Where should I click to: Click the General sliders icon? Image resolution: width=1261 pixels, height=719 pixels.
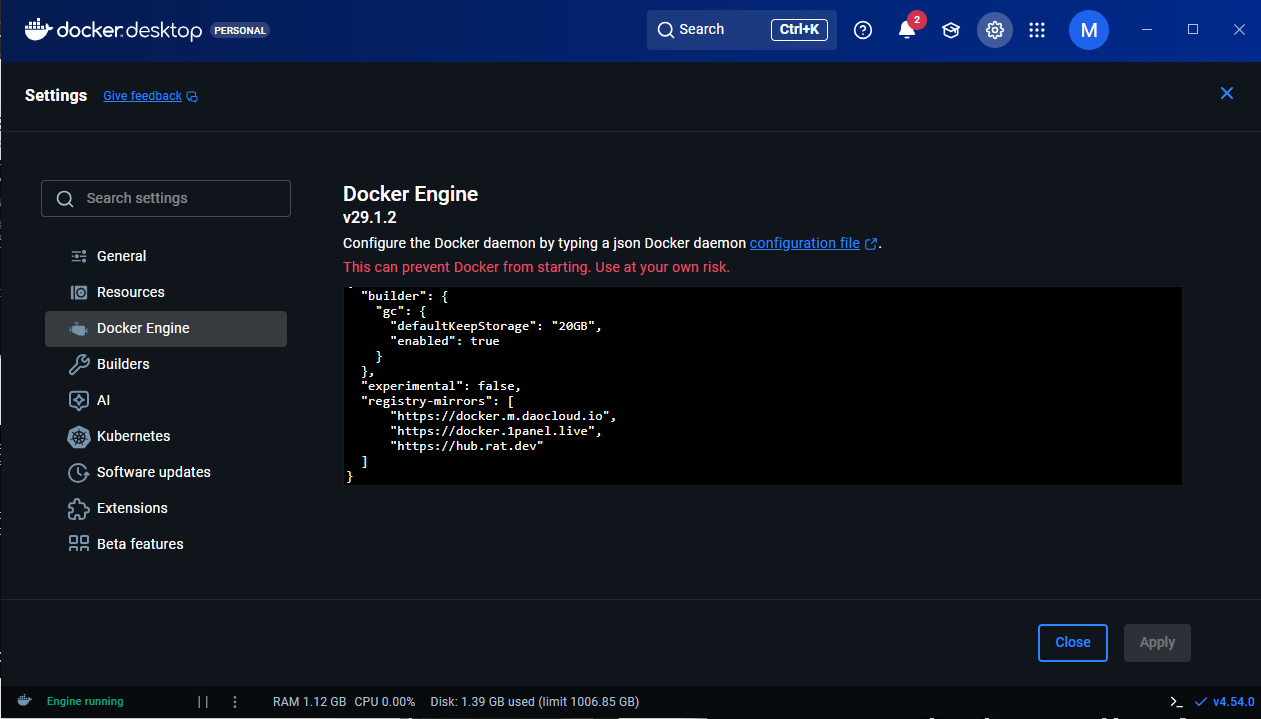tap(79, 256)
